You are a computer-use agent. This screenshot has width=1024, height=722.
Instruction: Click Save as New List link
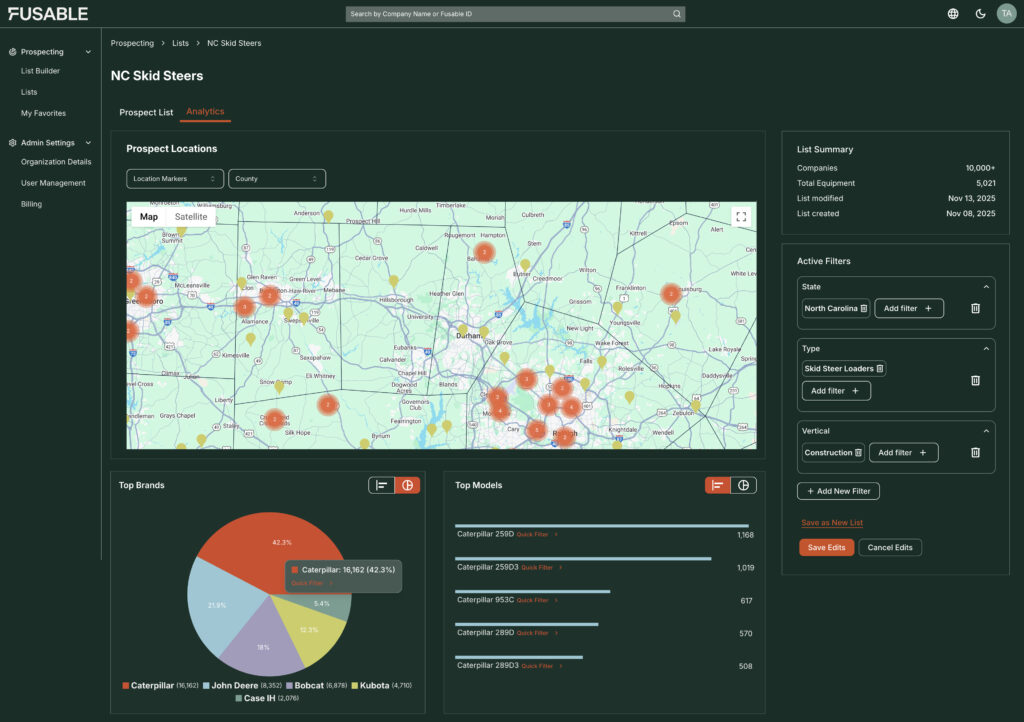point(831,523)
